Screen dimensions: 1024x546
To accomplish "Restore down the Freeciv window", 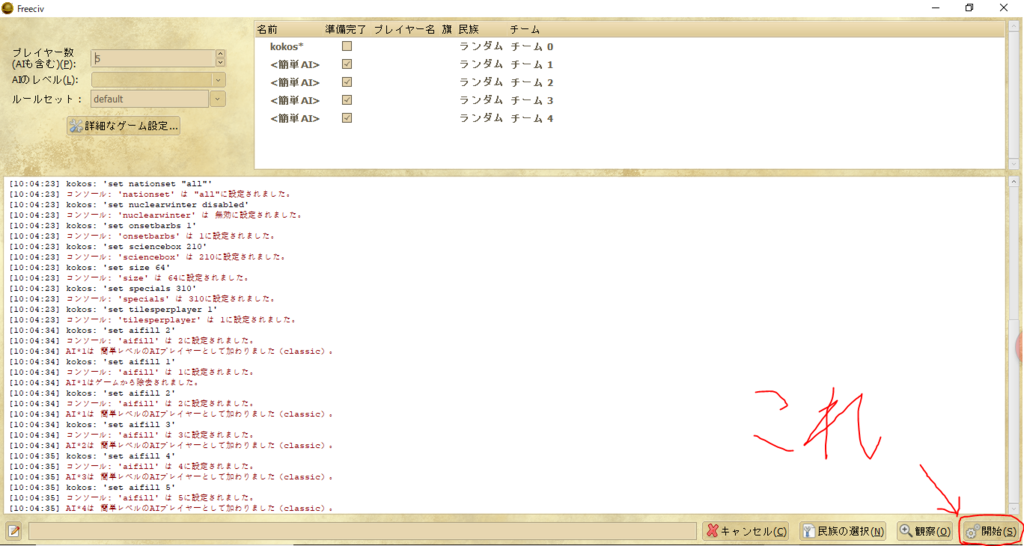I will pos(969,7).
